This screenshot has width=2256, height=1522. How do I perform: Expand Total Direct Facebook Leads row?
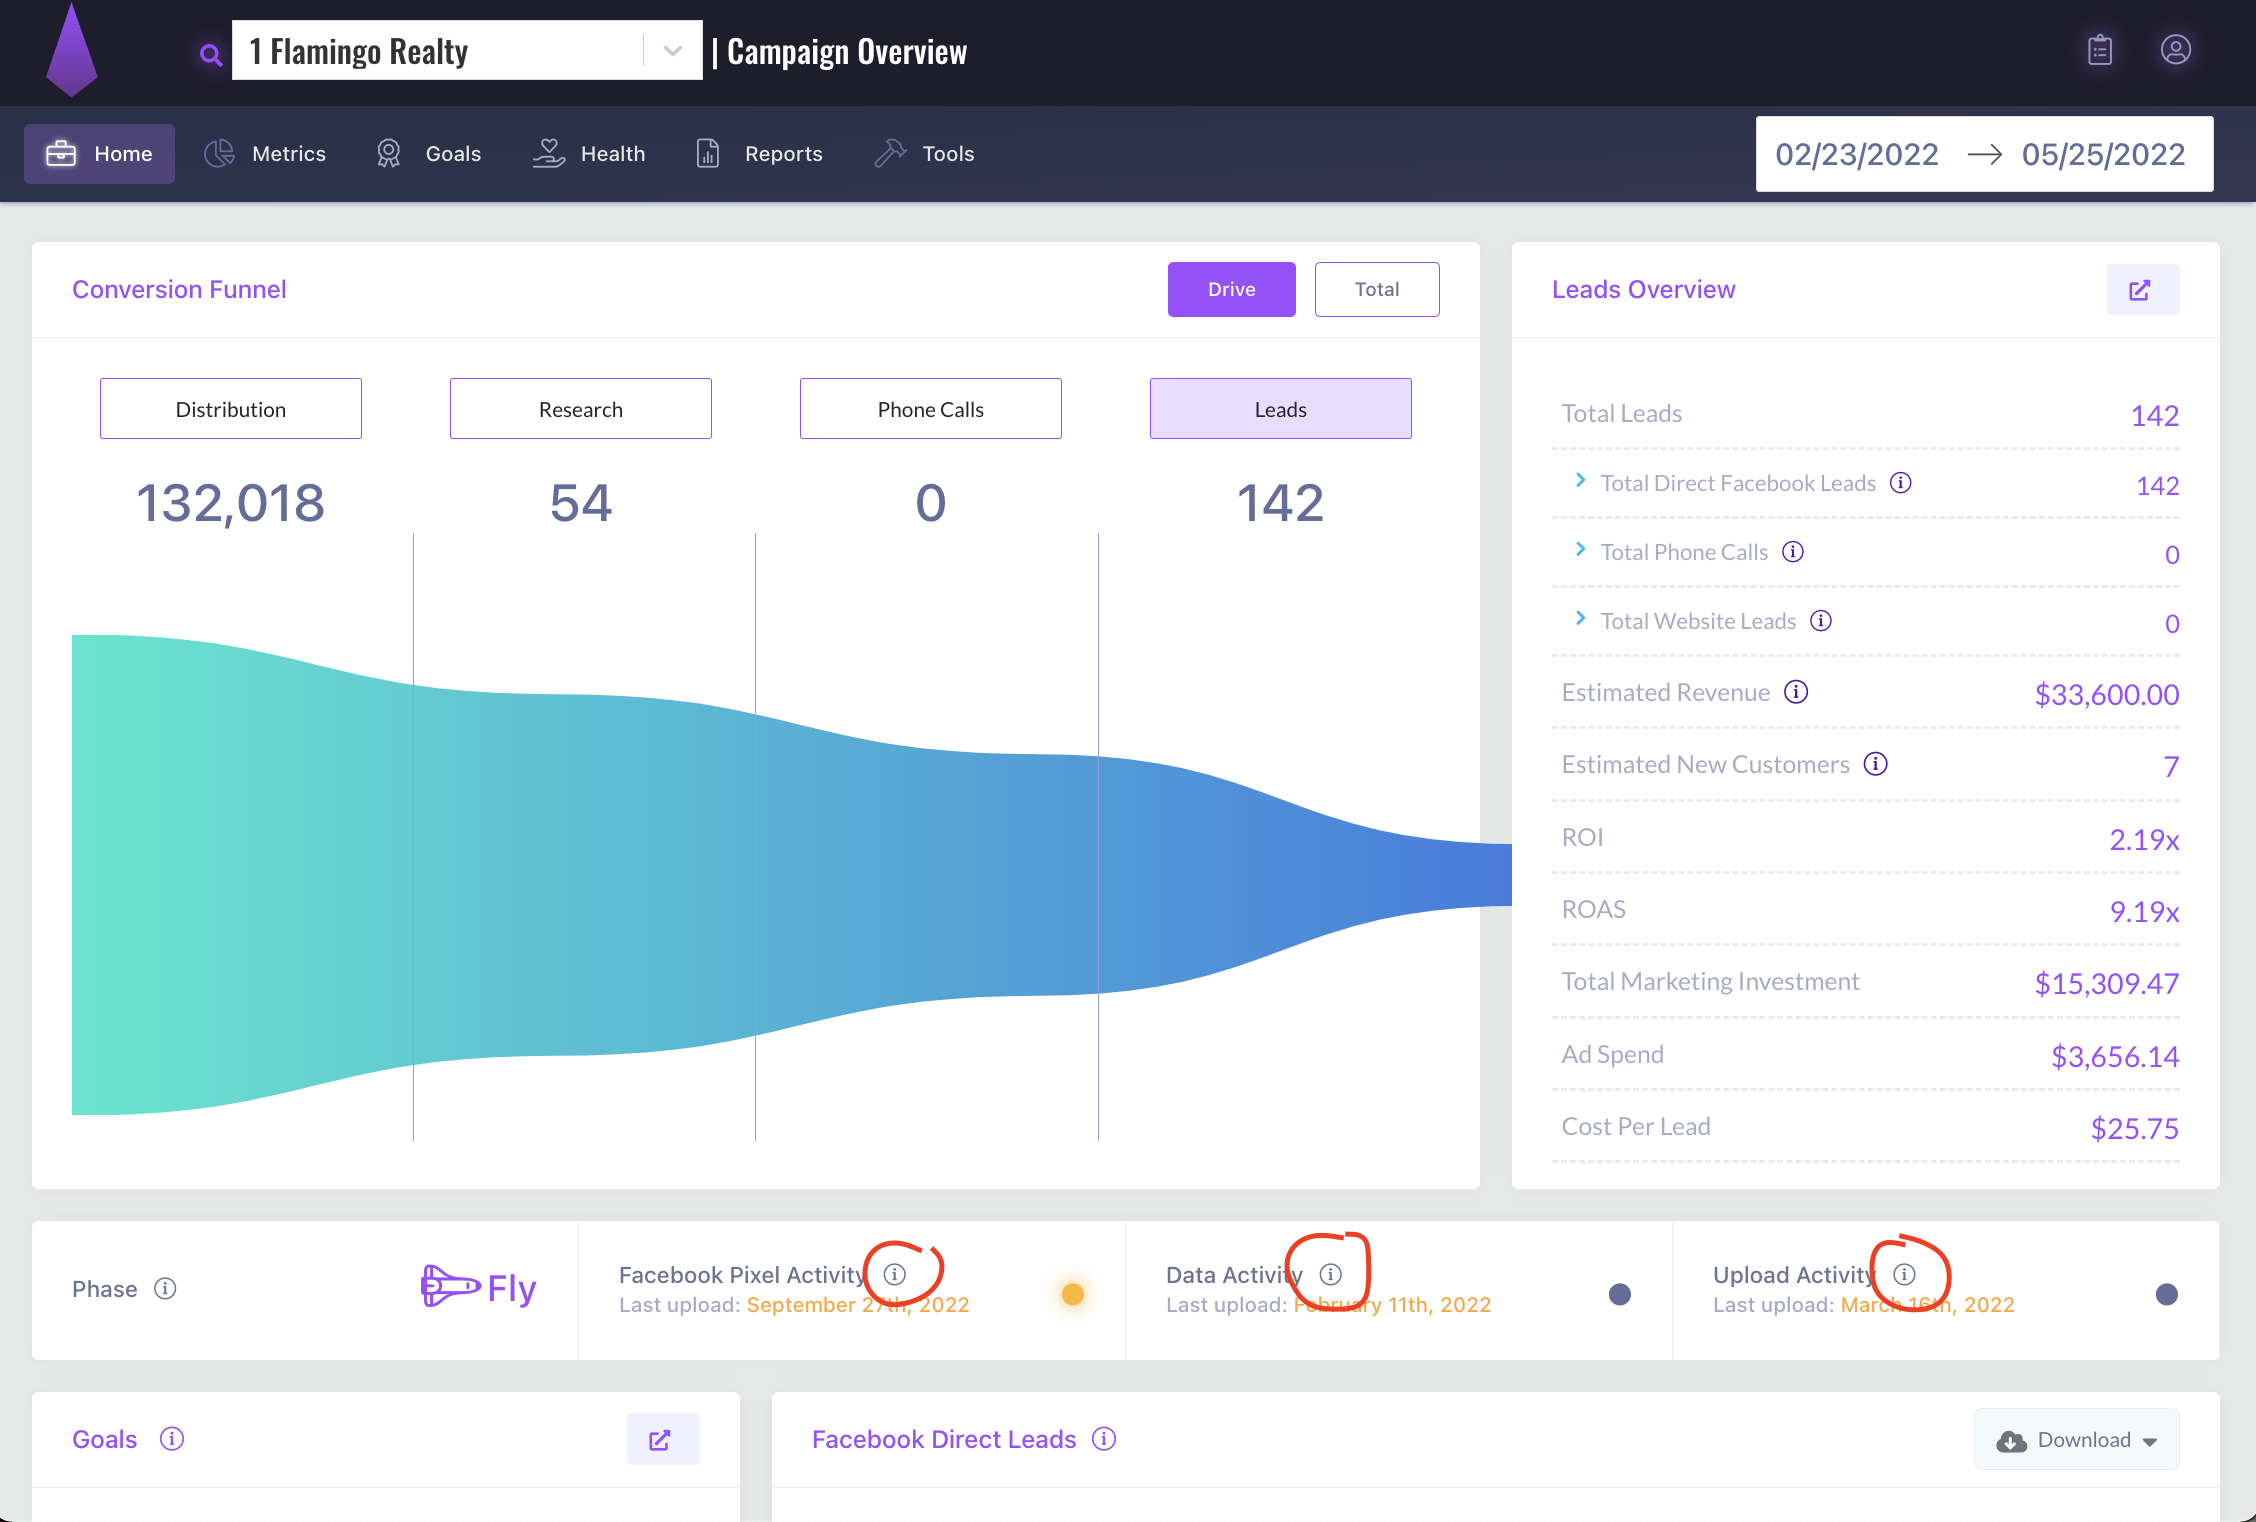click(x=1580, y=481)
